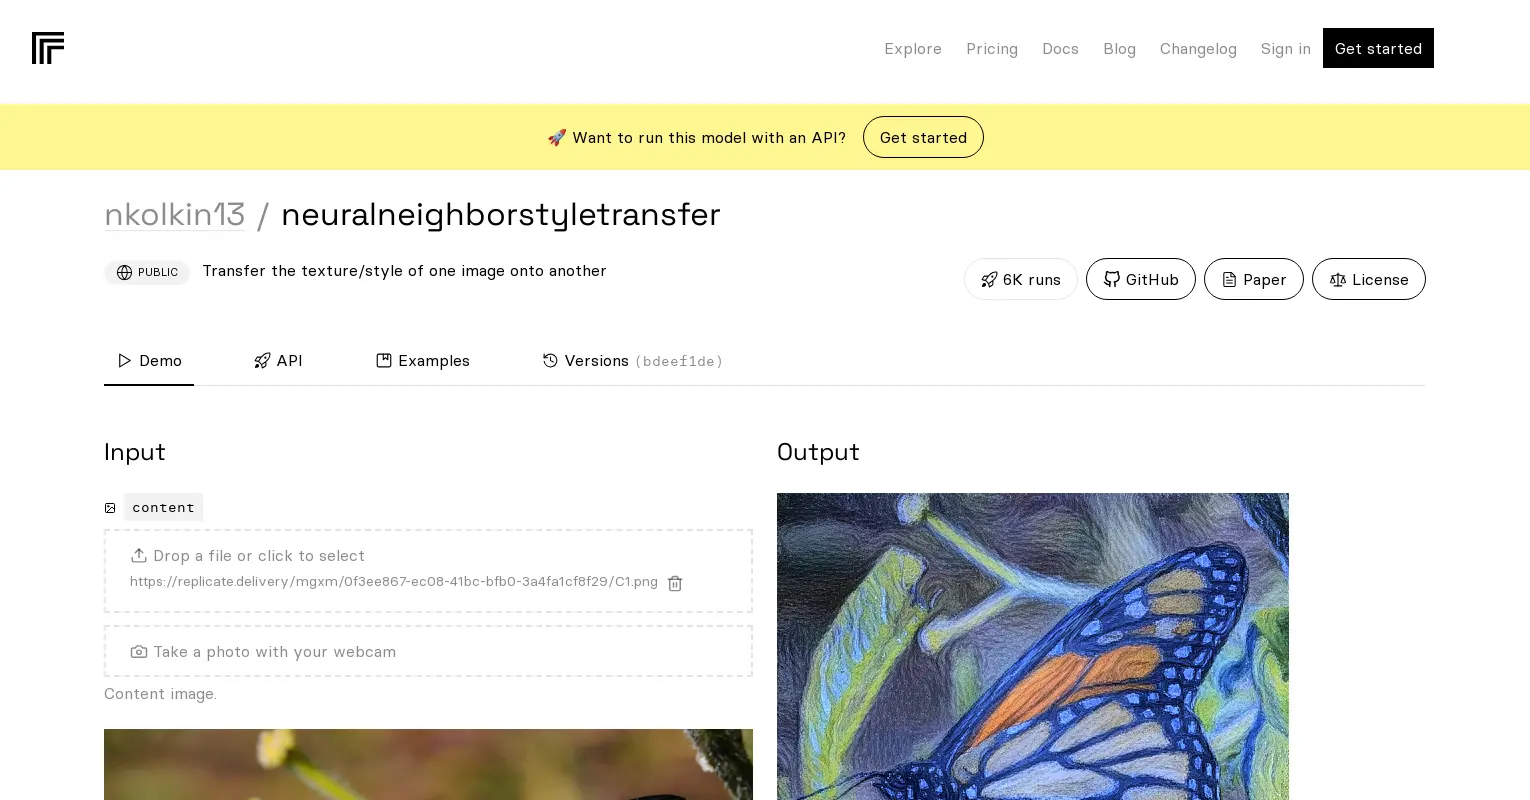This screenshot has height=800, width=1530.
Task: Switch to the Examples tab
Action: [423, 361]
